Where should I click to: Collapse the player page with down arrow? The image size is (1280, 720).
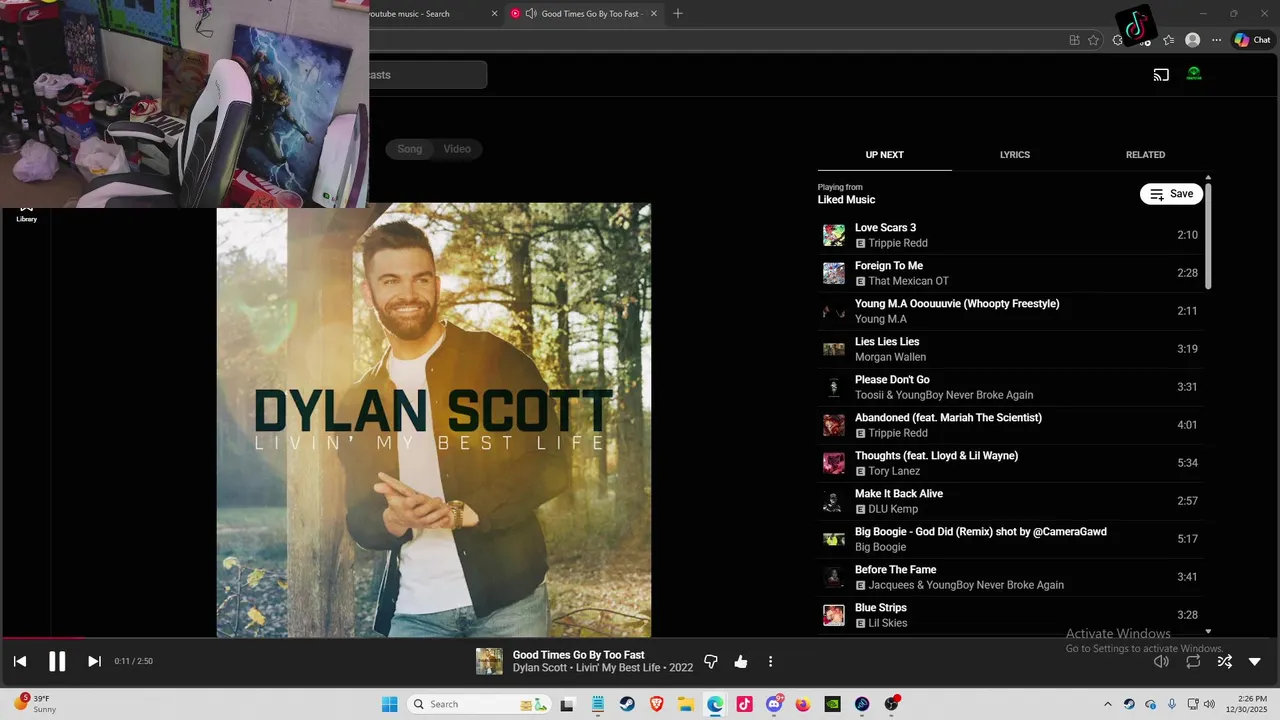1255,661
